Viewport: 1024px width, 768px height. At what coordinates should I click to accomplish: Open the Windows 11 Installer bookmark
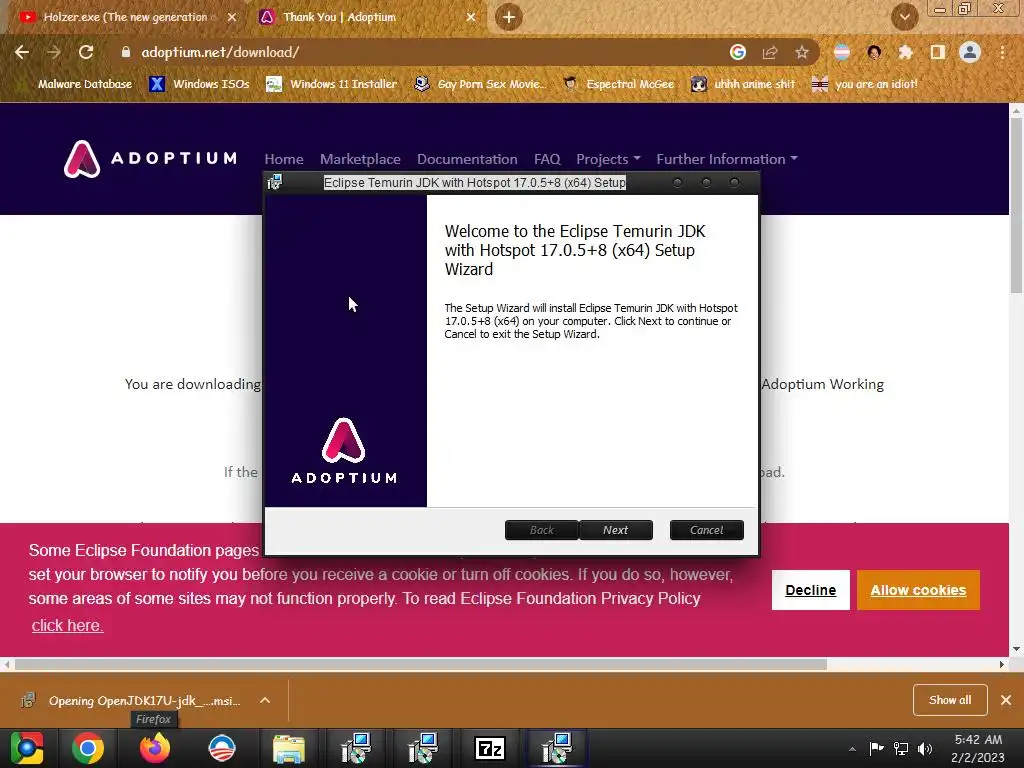pyautogui.click(x=332, y=84)
